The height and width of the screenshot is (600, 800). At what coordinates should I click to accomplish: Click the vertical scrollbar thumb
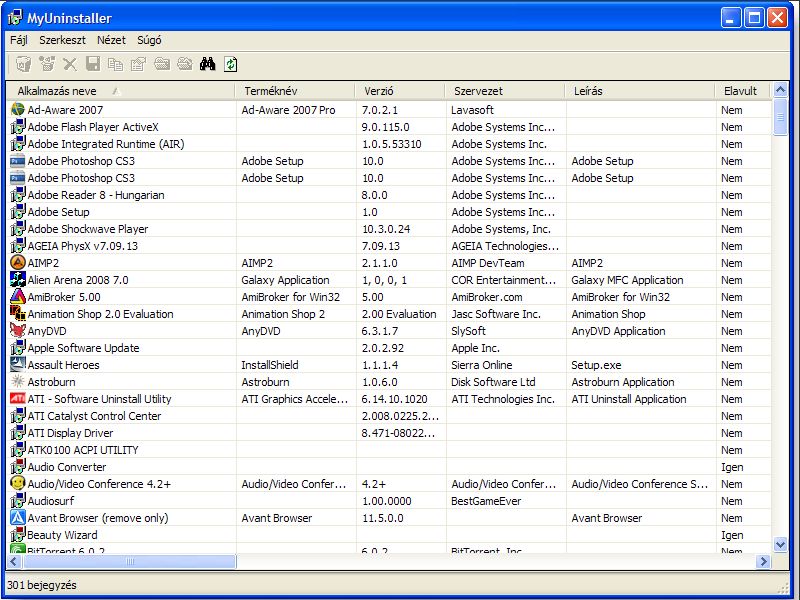click(x=780, y=117)
